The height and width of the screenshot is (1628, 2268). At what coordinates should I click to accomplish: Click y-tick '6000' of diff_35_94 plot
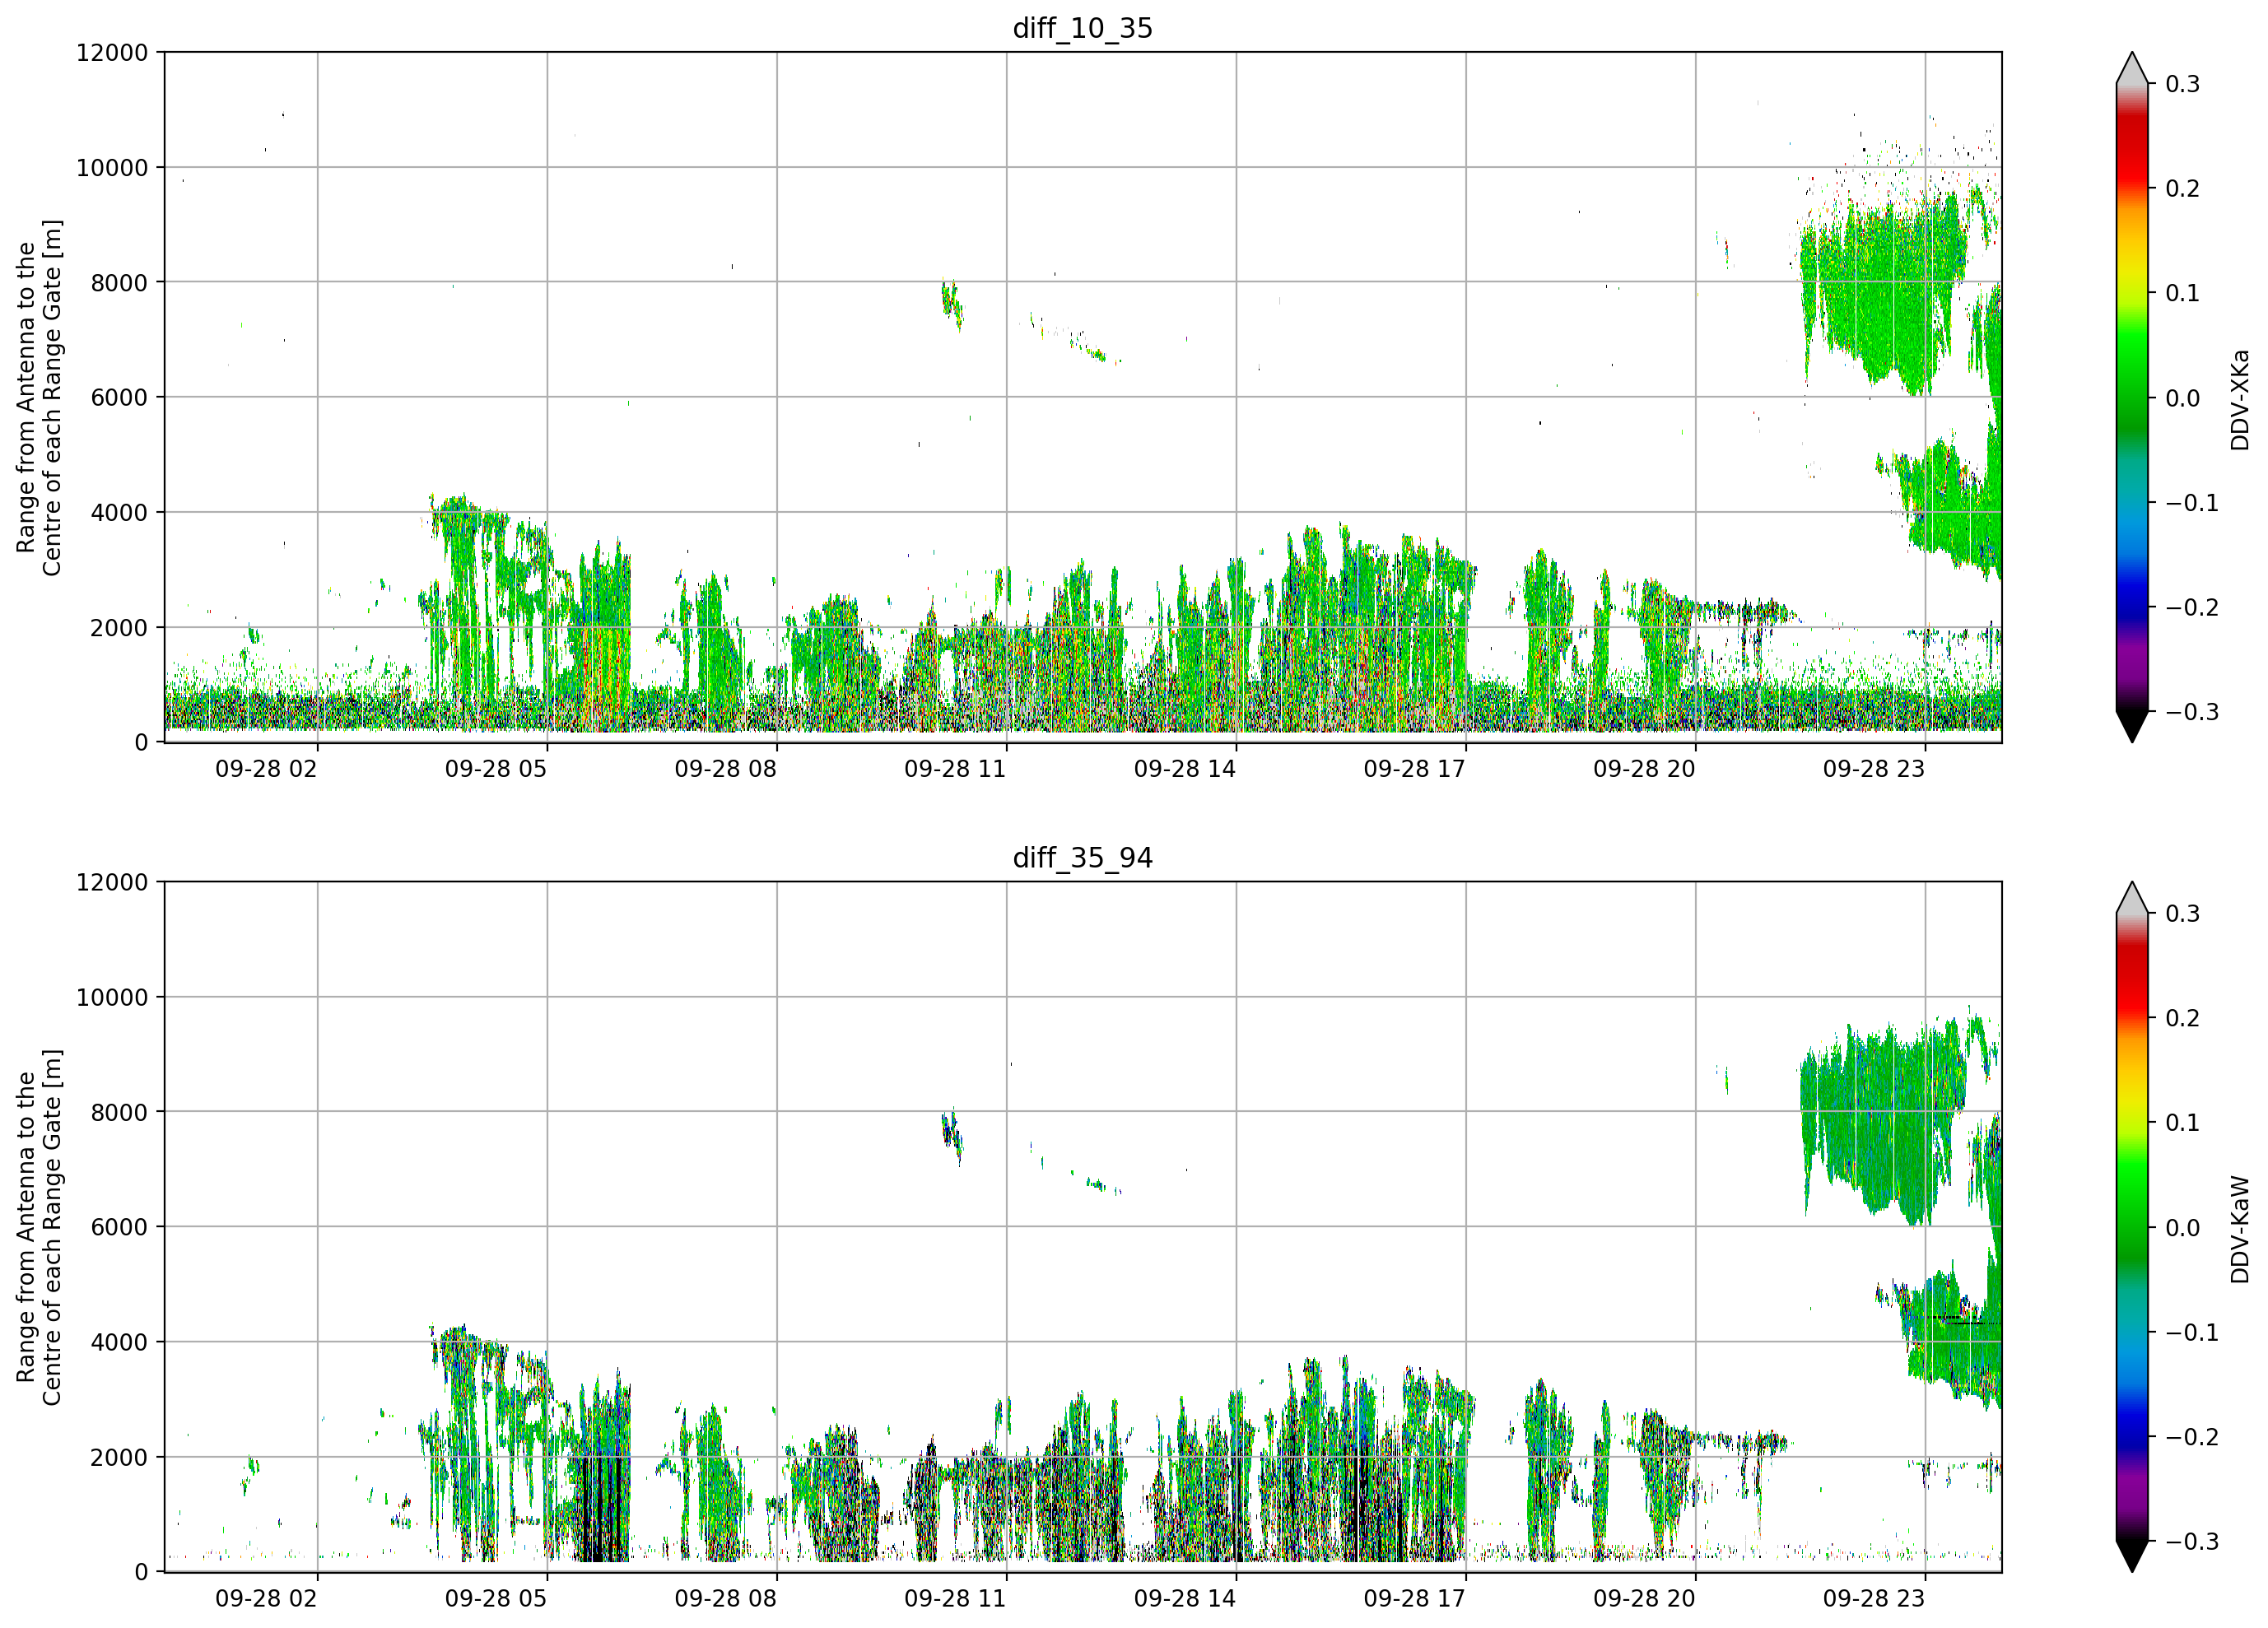119,1228
